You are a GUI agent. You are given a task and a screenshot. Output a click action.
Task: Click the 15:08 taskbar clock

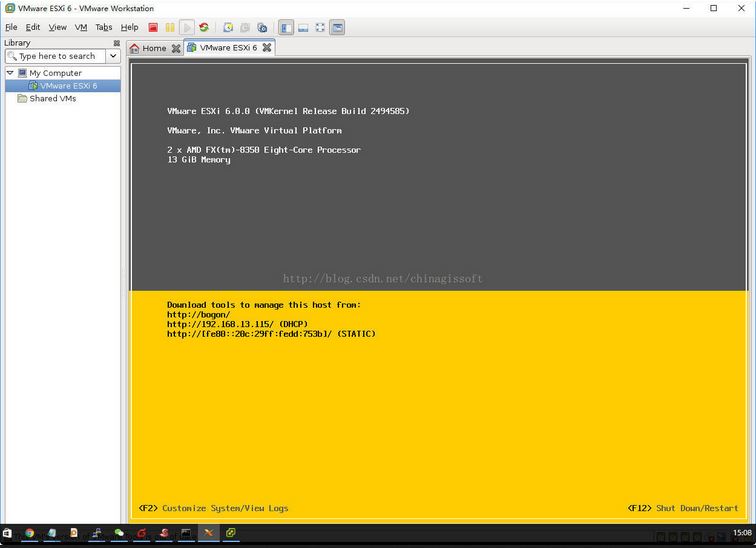click(742, 533)
